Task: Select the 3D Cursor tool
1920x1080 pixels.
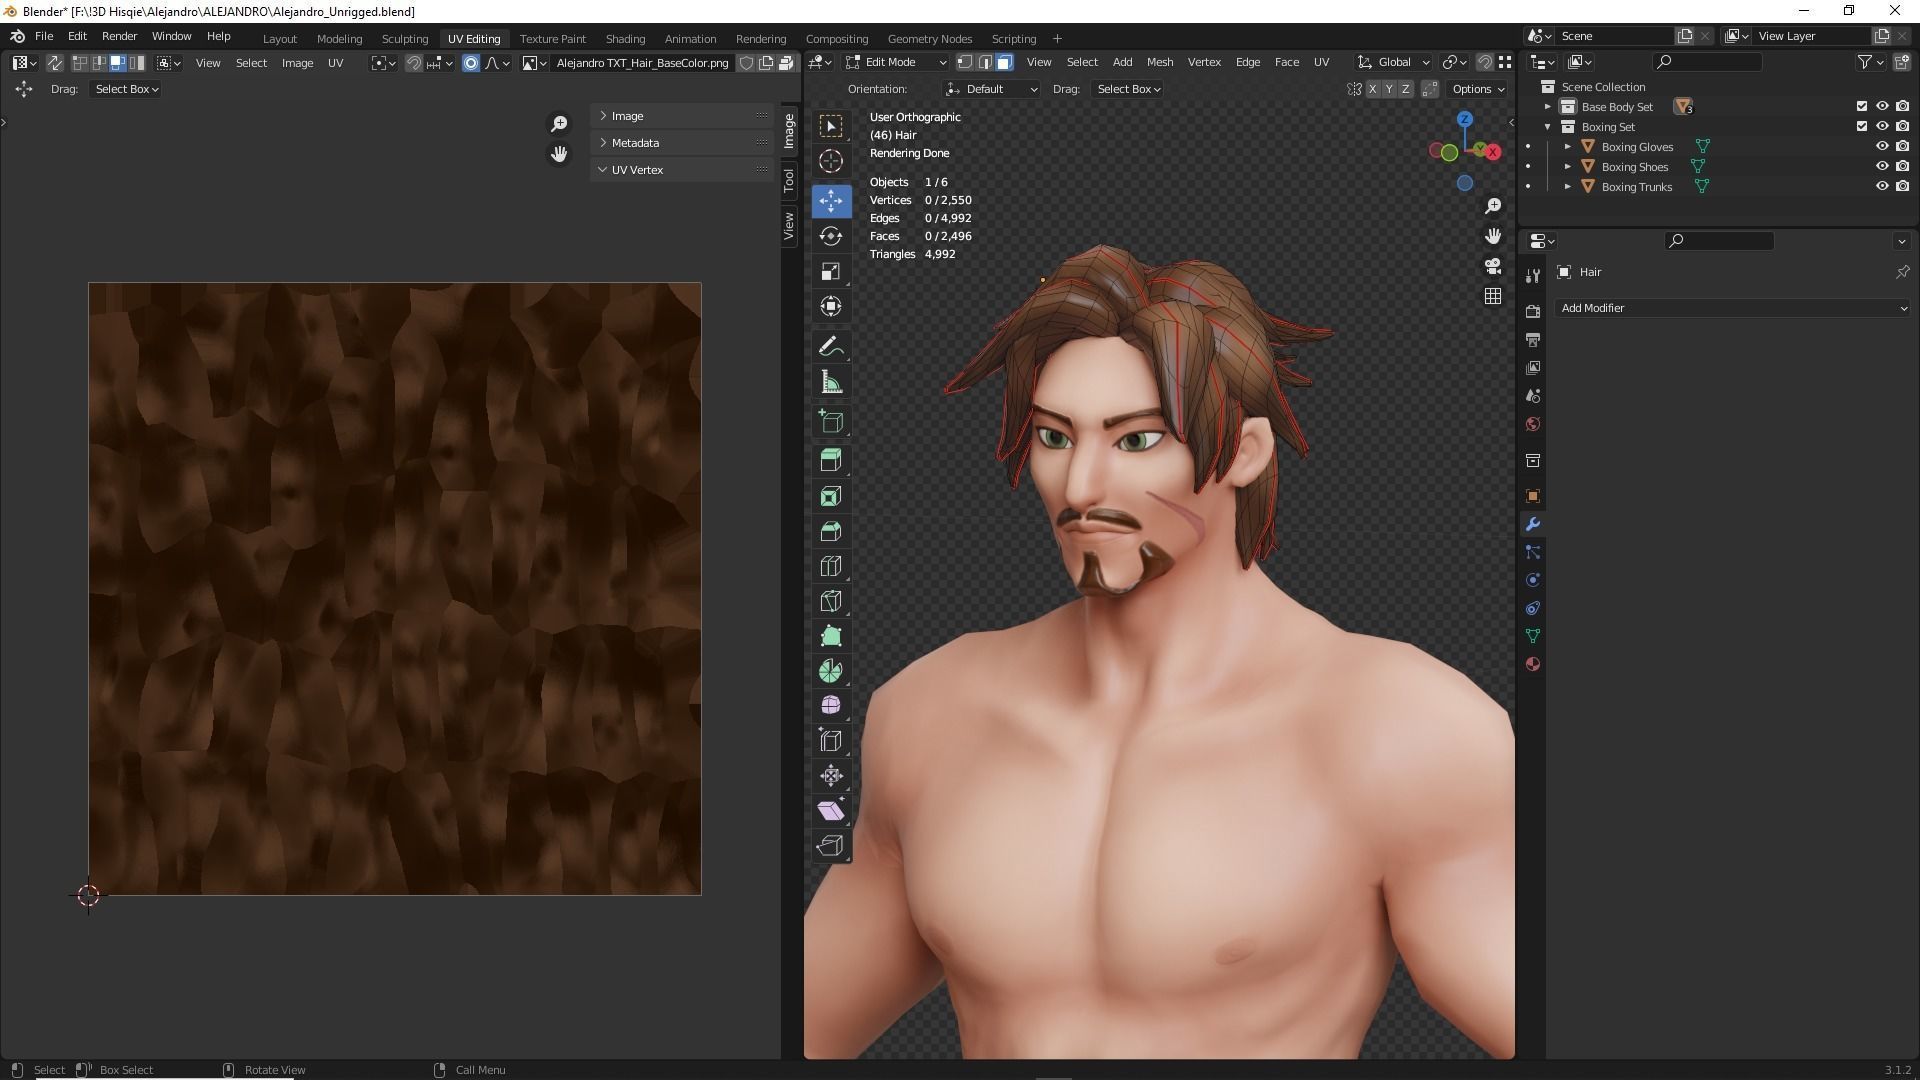Action: (x=831, y=161)
